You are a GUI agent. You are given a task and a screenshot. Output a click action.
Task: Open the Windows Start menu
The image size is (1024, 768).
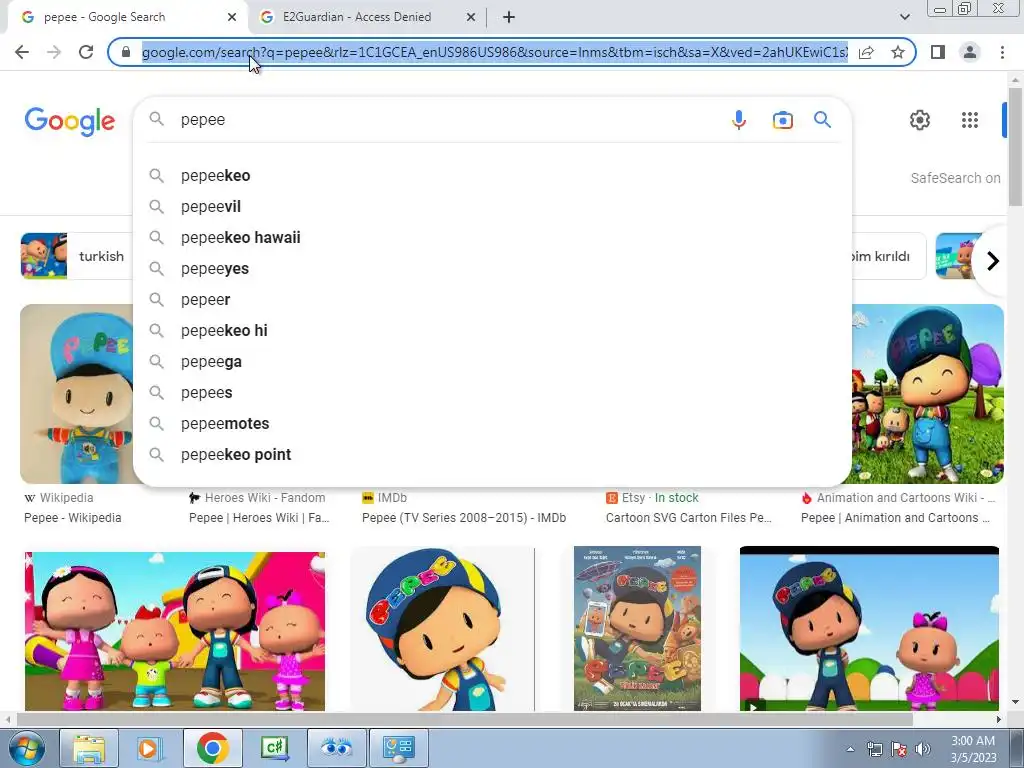(x=25, y=748)
